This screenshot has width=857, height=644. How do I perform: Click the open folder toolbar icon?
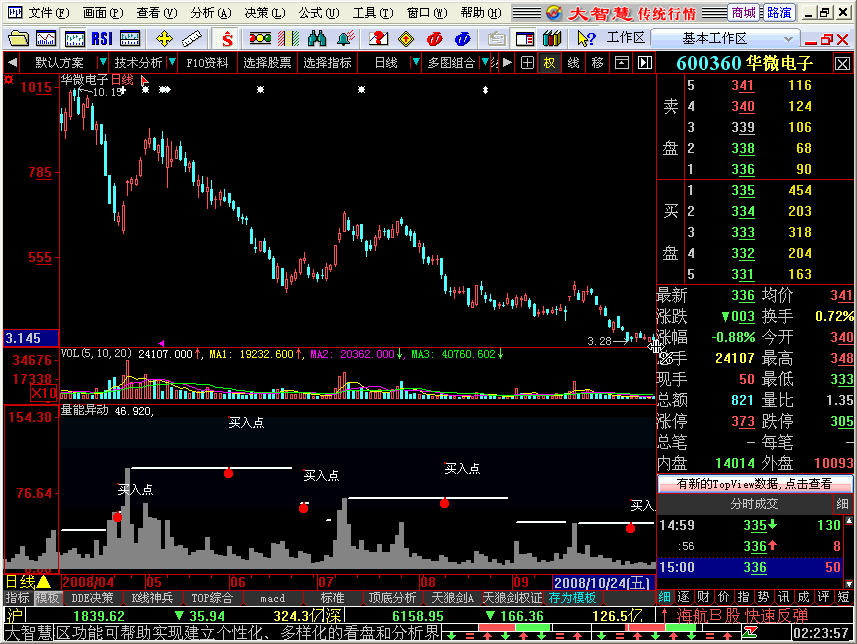[x=18, y=39]
